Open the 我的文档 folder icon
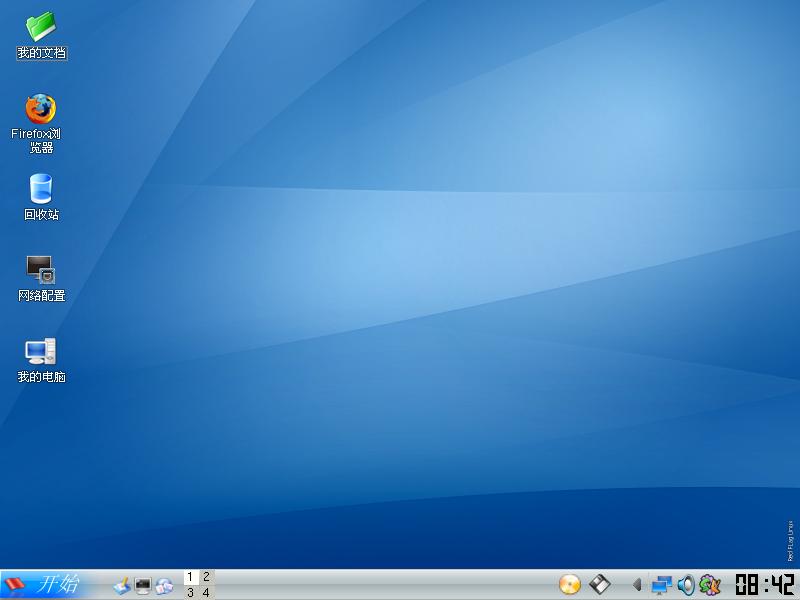Image resolution: width=800 pixels, height=600 pixels. [41, 26]
